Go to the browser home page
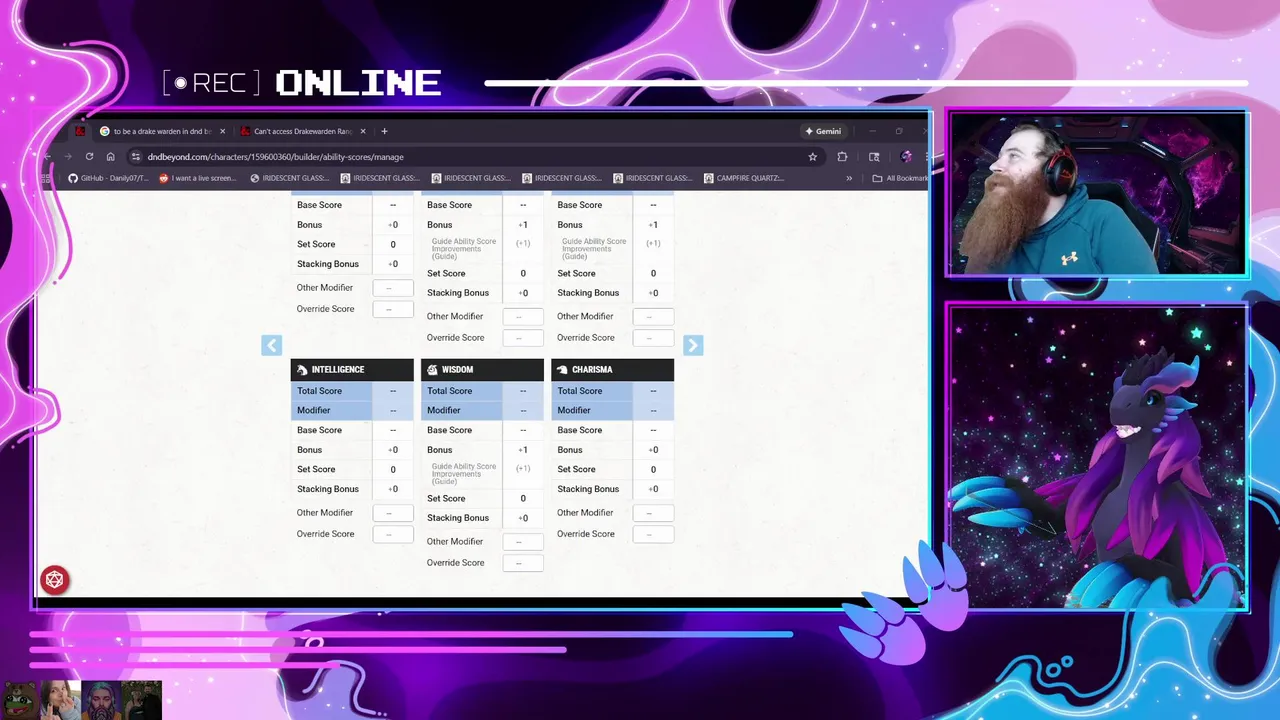This screenshot has width=1280, height=720. (x=110, y=156)
